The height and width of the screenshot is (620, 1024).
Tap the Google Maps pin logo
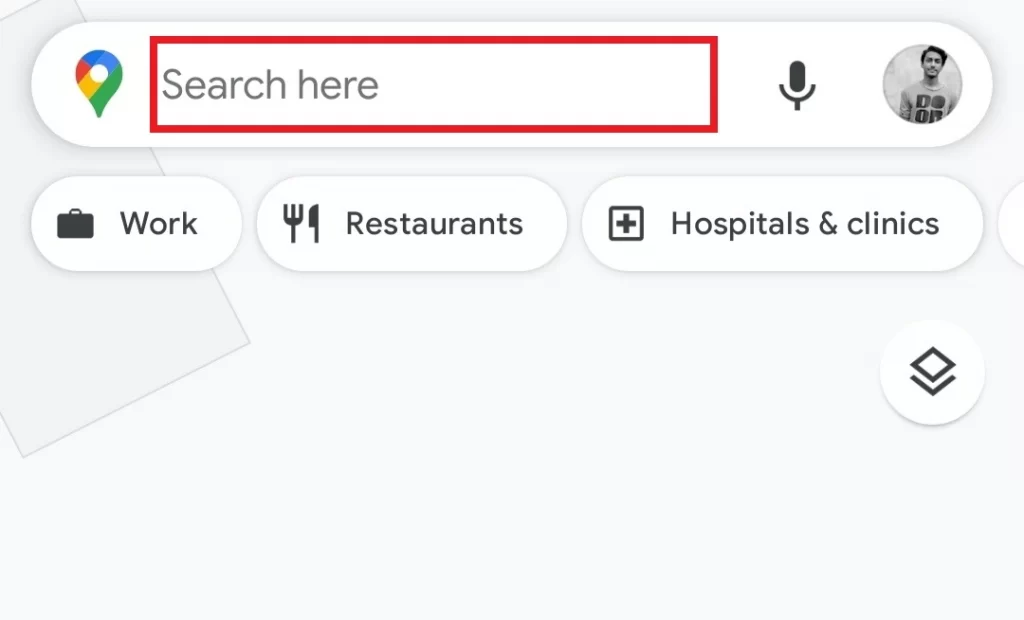pos(99,84)
